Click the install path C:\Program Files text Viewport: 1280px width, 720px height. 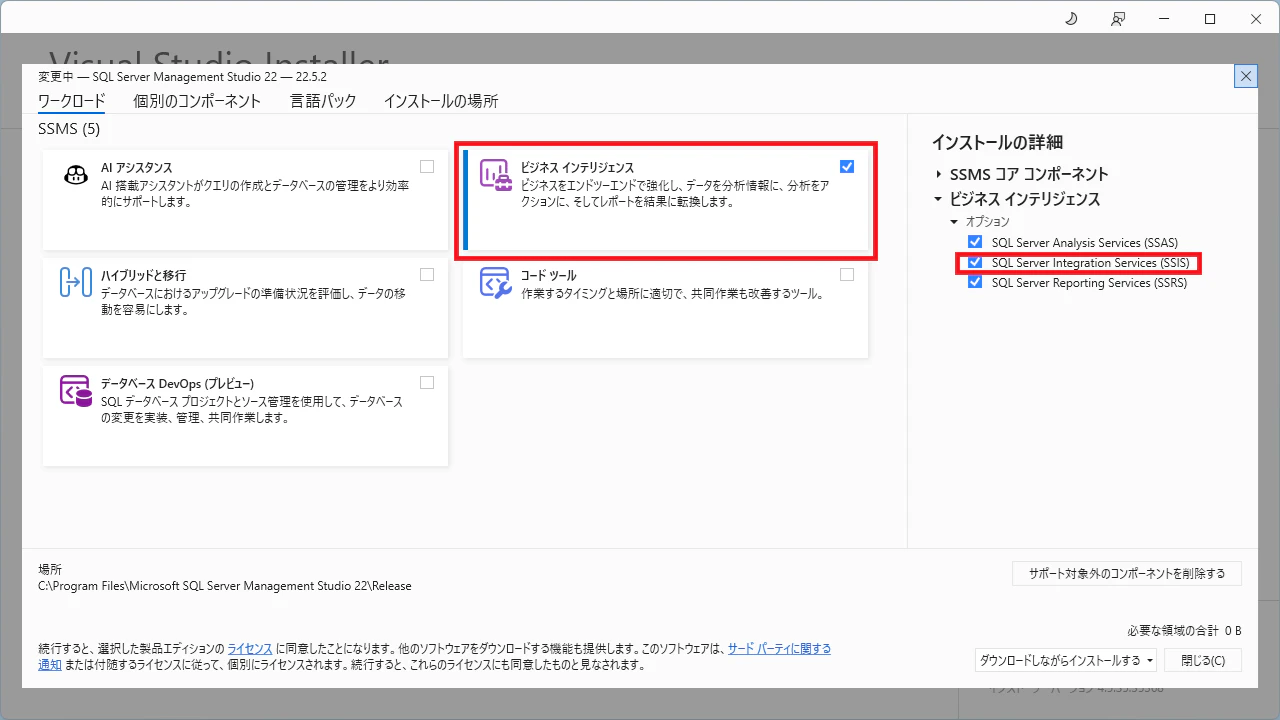(x=225, y=586)
